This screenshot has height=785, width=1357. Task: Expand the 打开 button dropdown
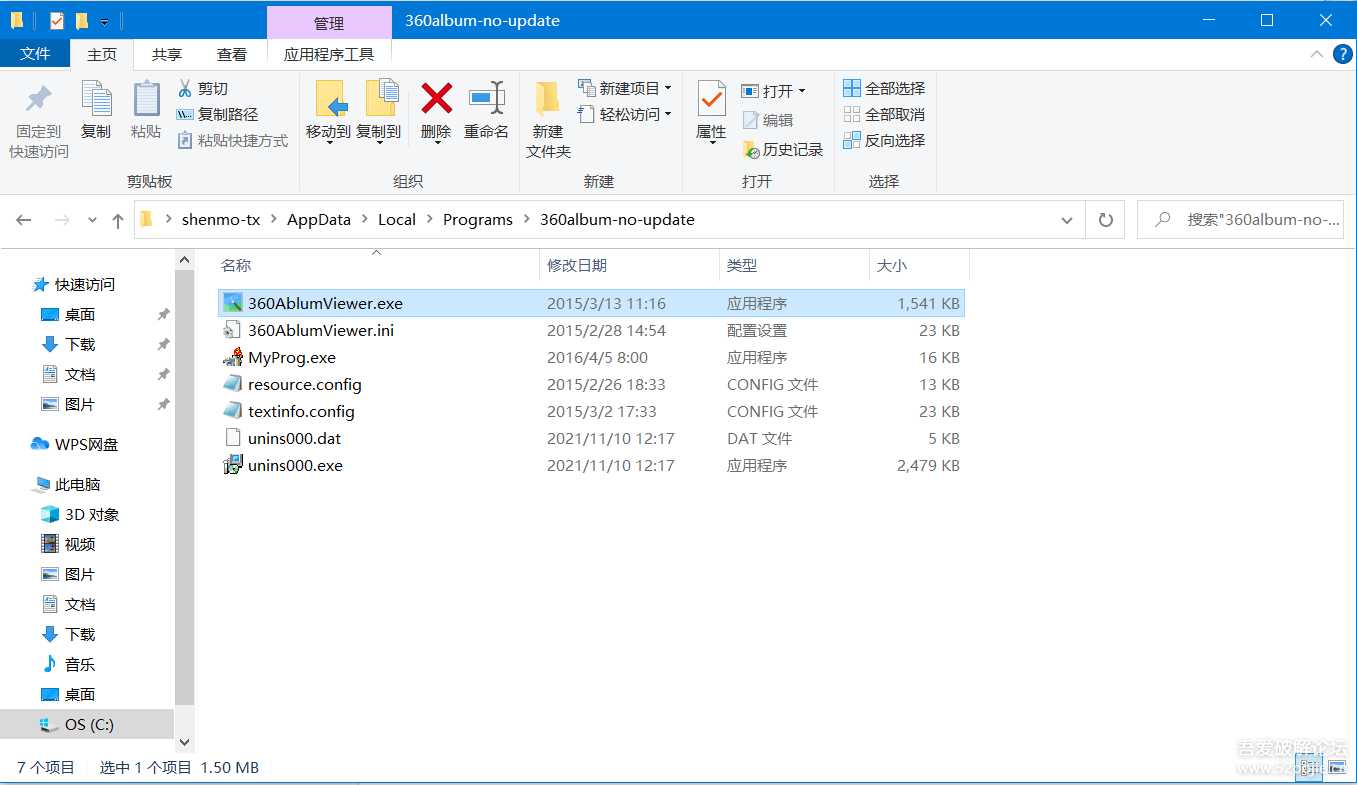coord(800,90)
